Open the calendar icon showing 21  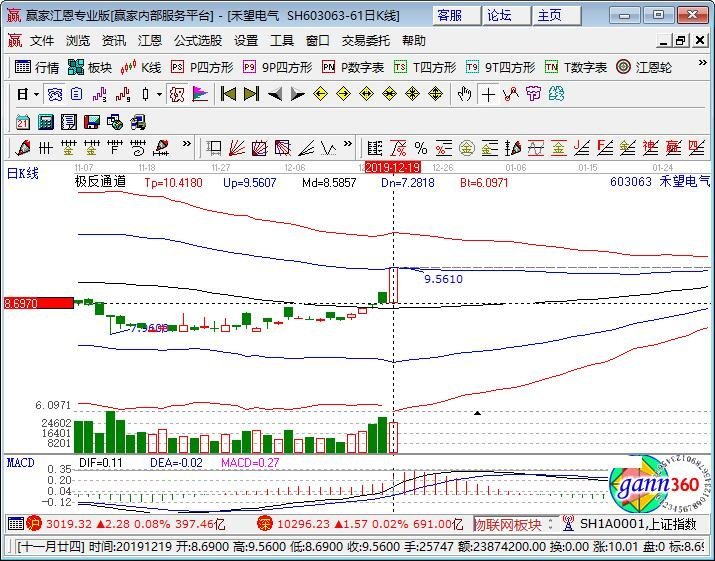point(22,122)
